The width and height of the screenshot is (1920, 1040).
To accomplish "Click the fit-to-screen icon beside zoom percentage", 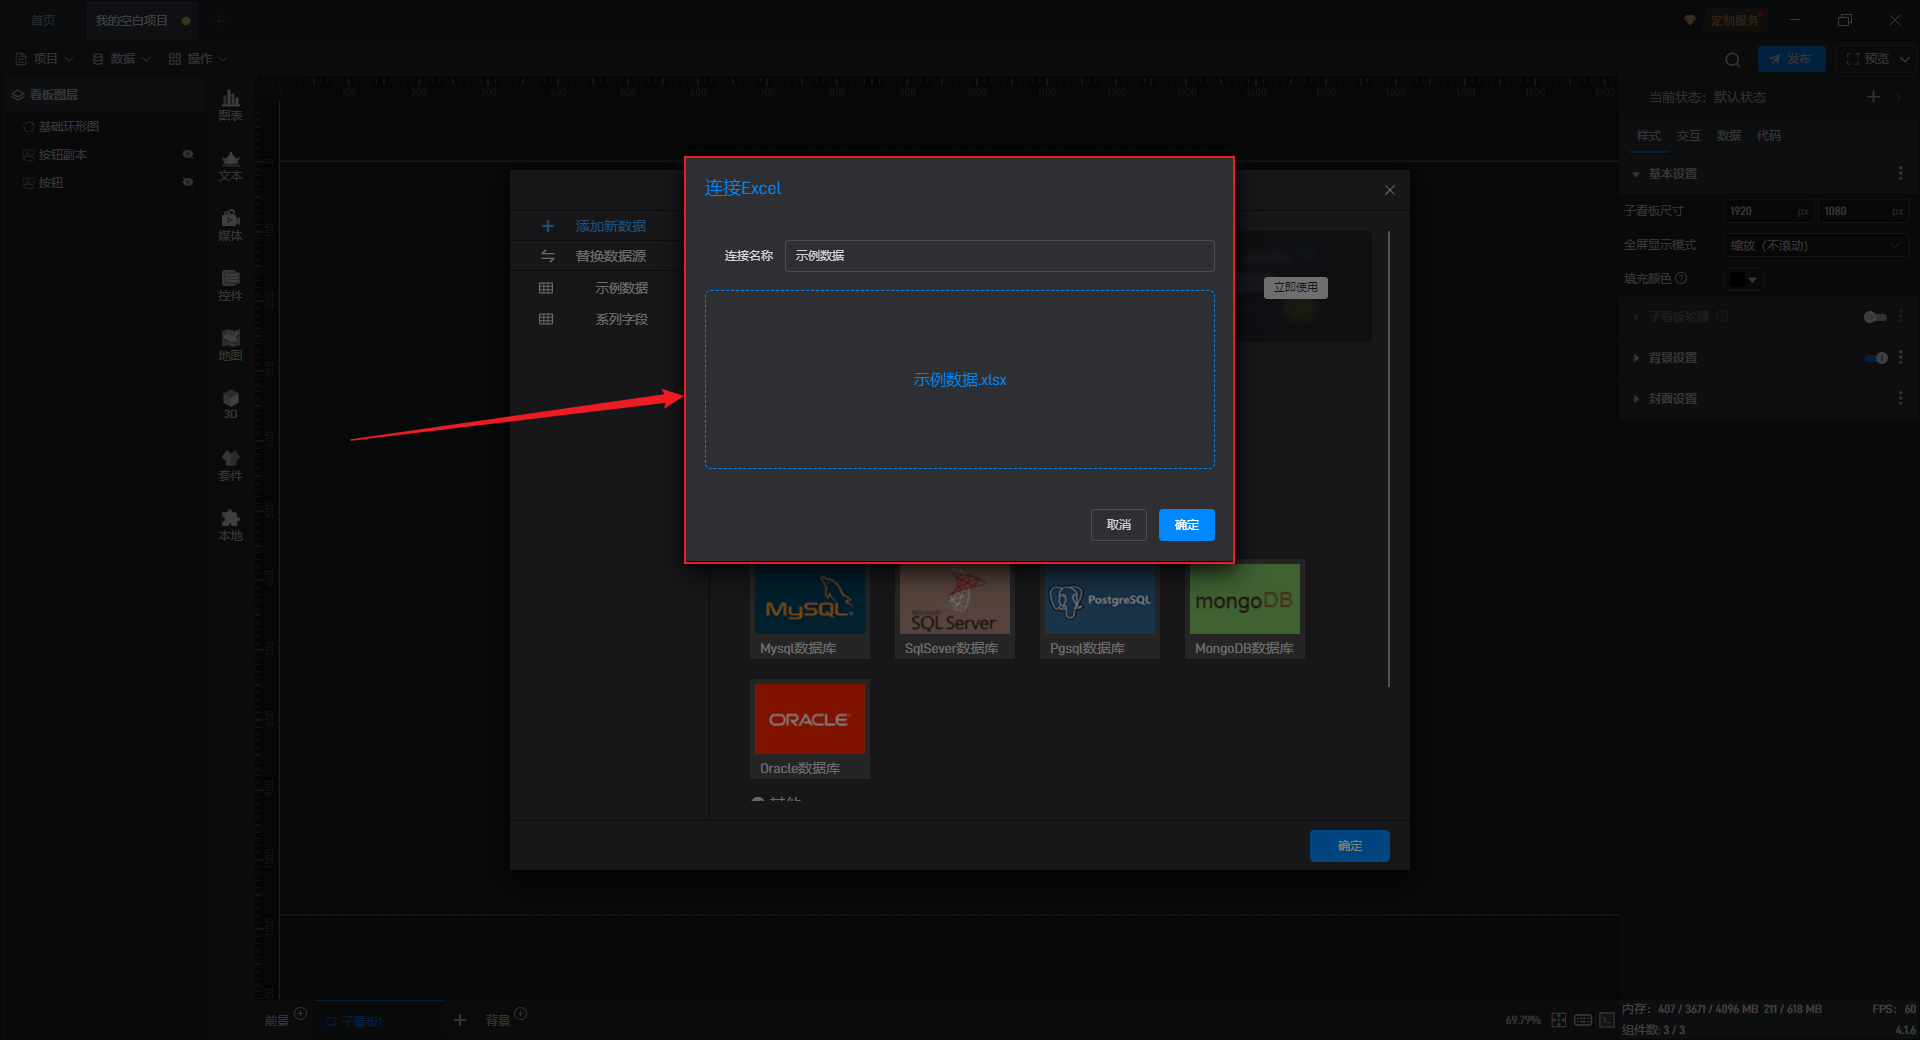I will click(1559, 1020).
